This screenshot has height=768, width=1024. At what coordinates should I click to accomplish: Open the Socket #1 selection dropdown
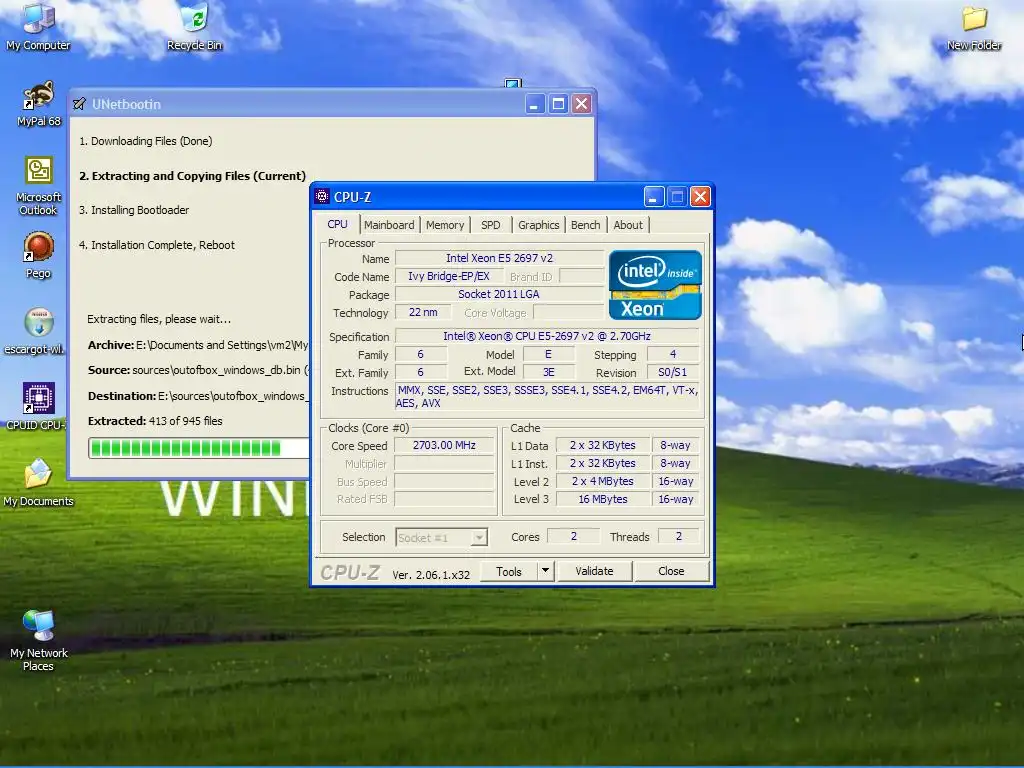coord(441,537)
